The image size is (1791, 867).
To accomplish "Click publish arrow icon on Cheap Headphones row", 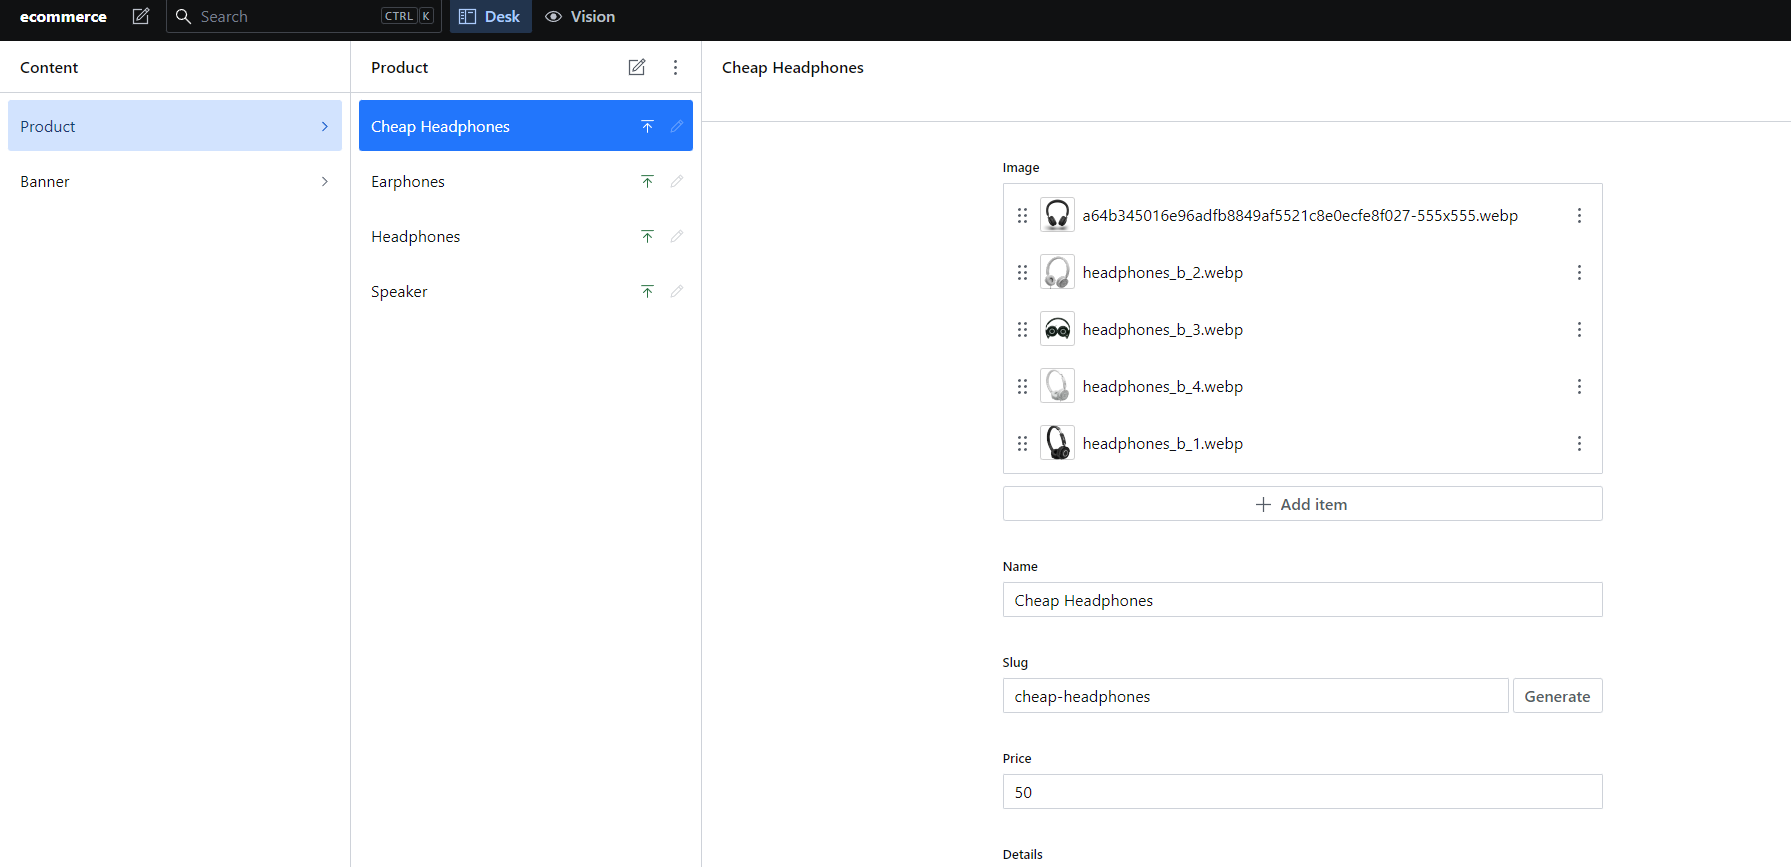I will pyautogui.click(x=648, y=126).
